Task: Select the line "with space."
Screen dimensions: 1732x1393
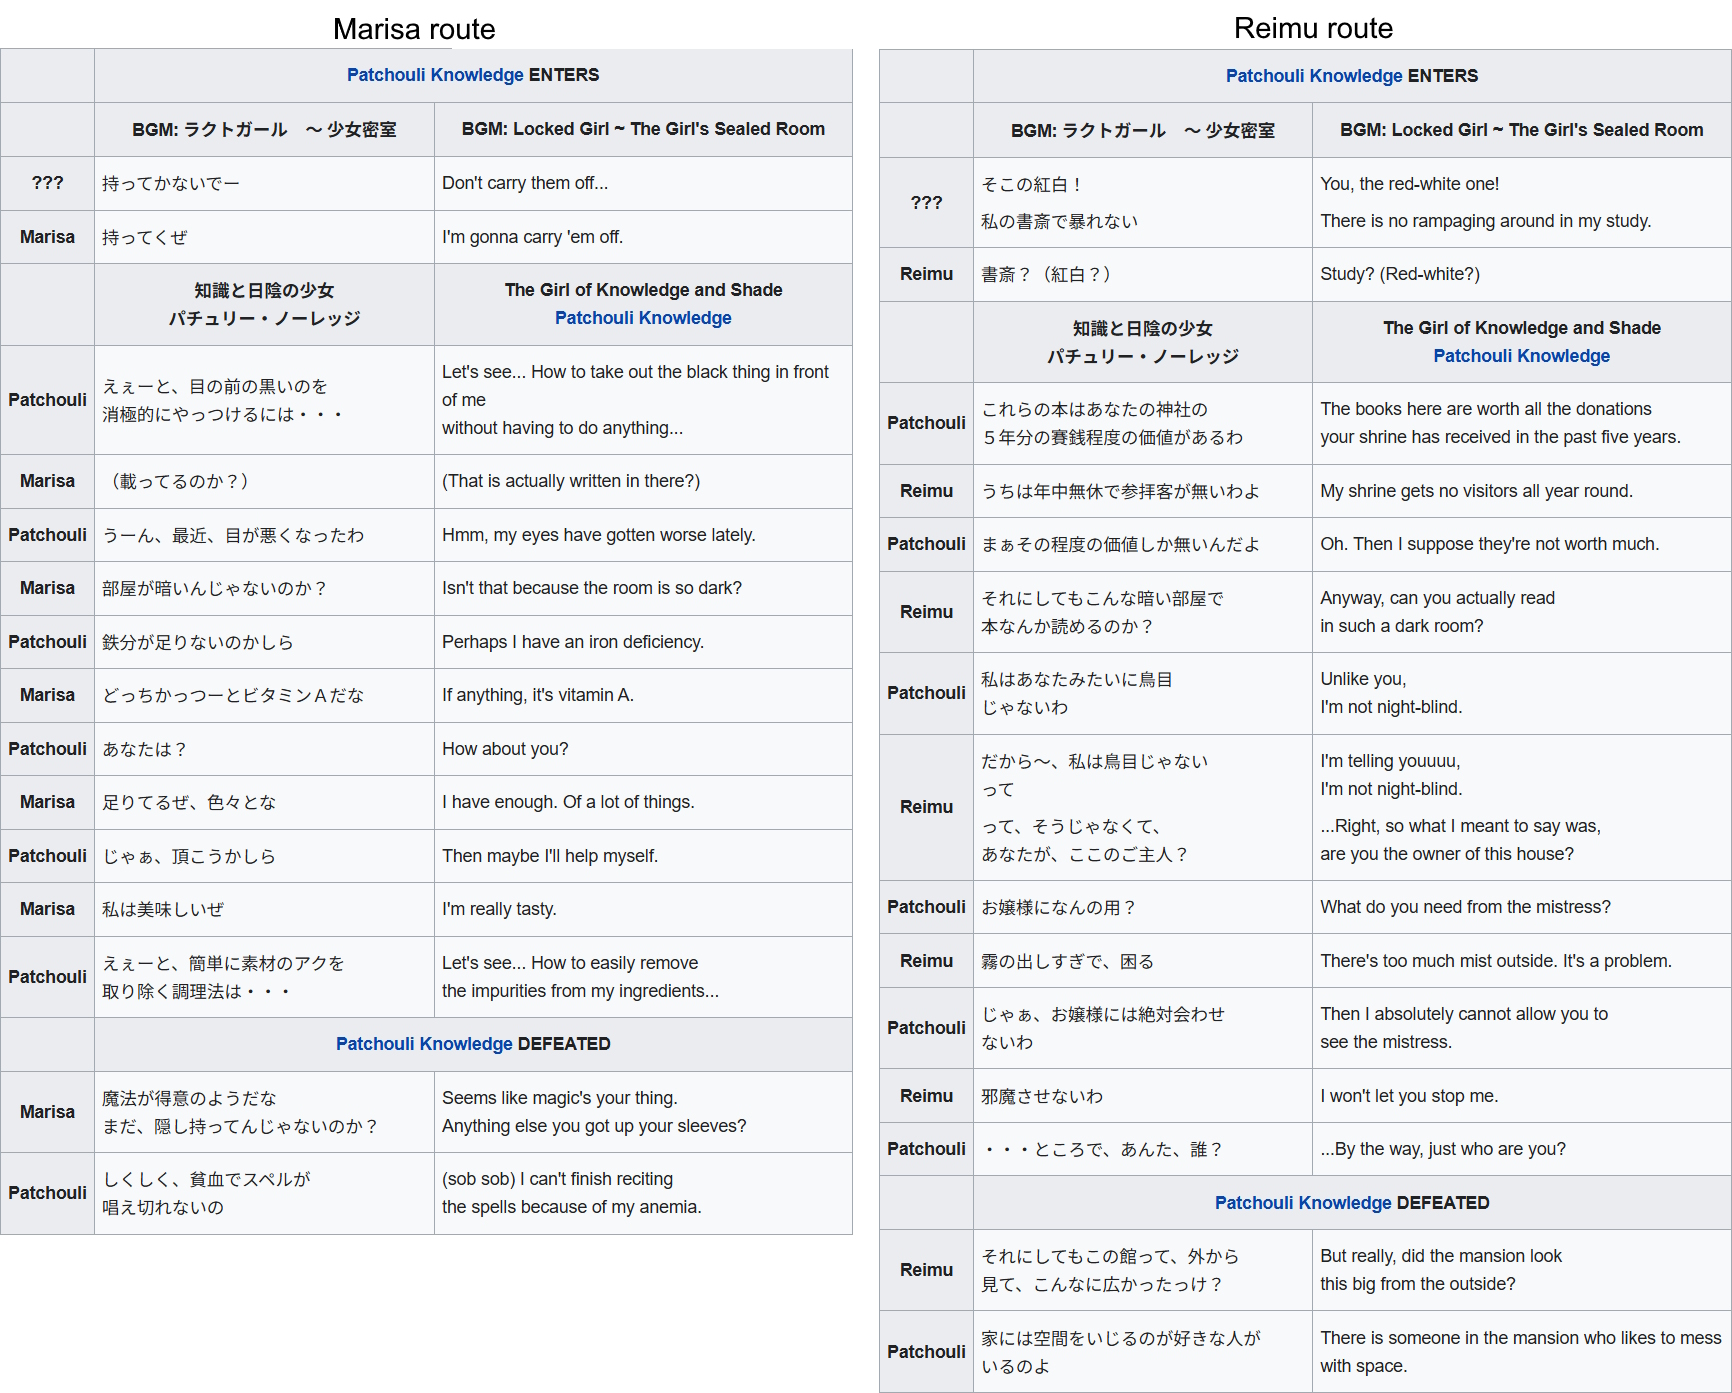Action: coord(1364,1366)
